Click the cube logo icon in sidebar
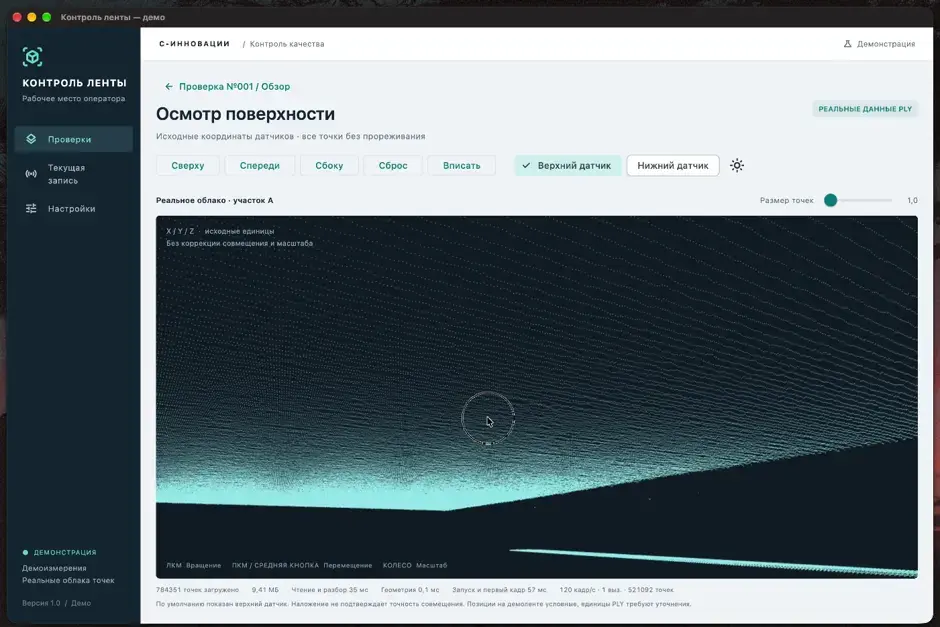This screenshot has width=940, height=627. coord(32,57)
